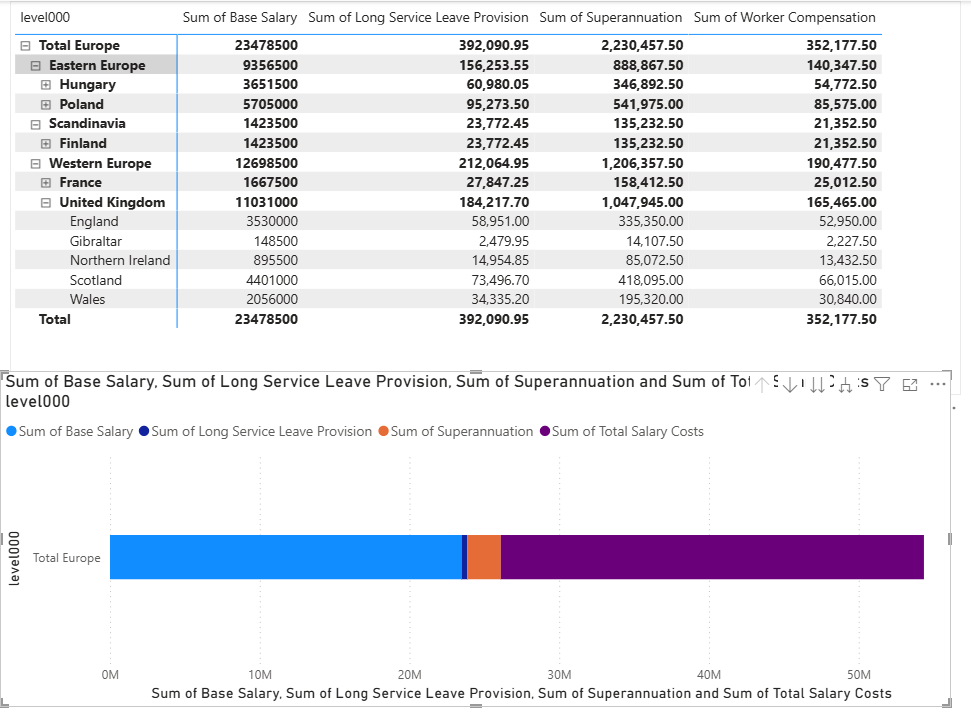Select the England row label

pos(94,222)
